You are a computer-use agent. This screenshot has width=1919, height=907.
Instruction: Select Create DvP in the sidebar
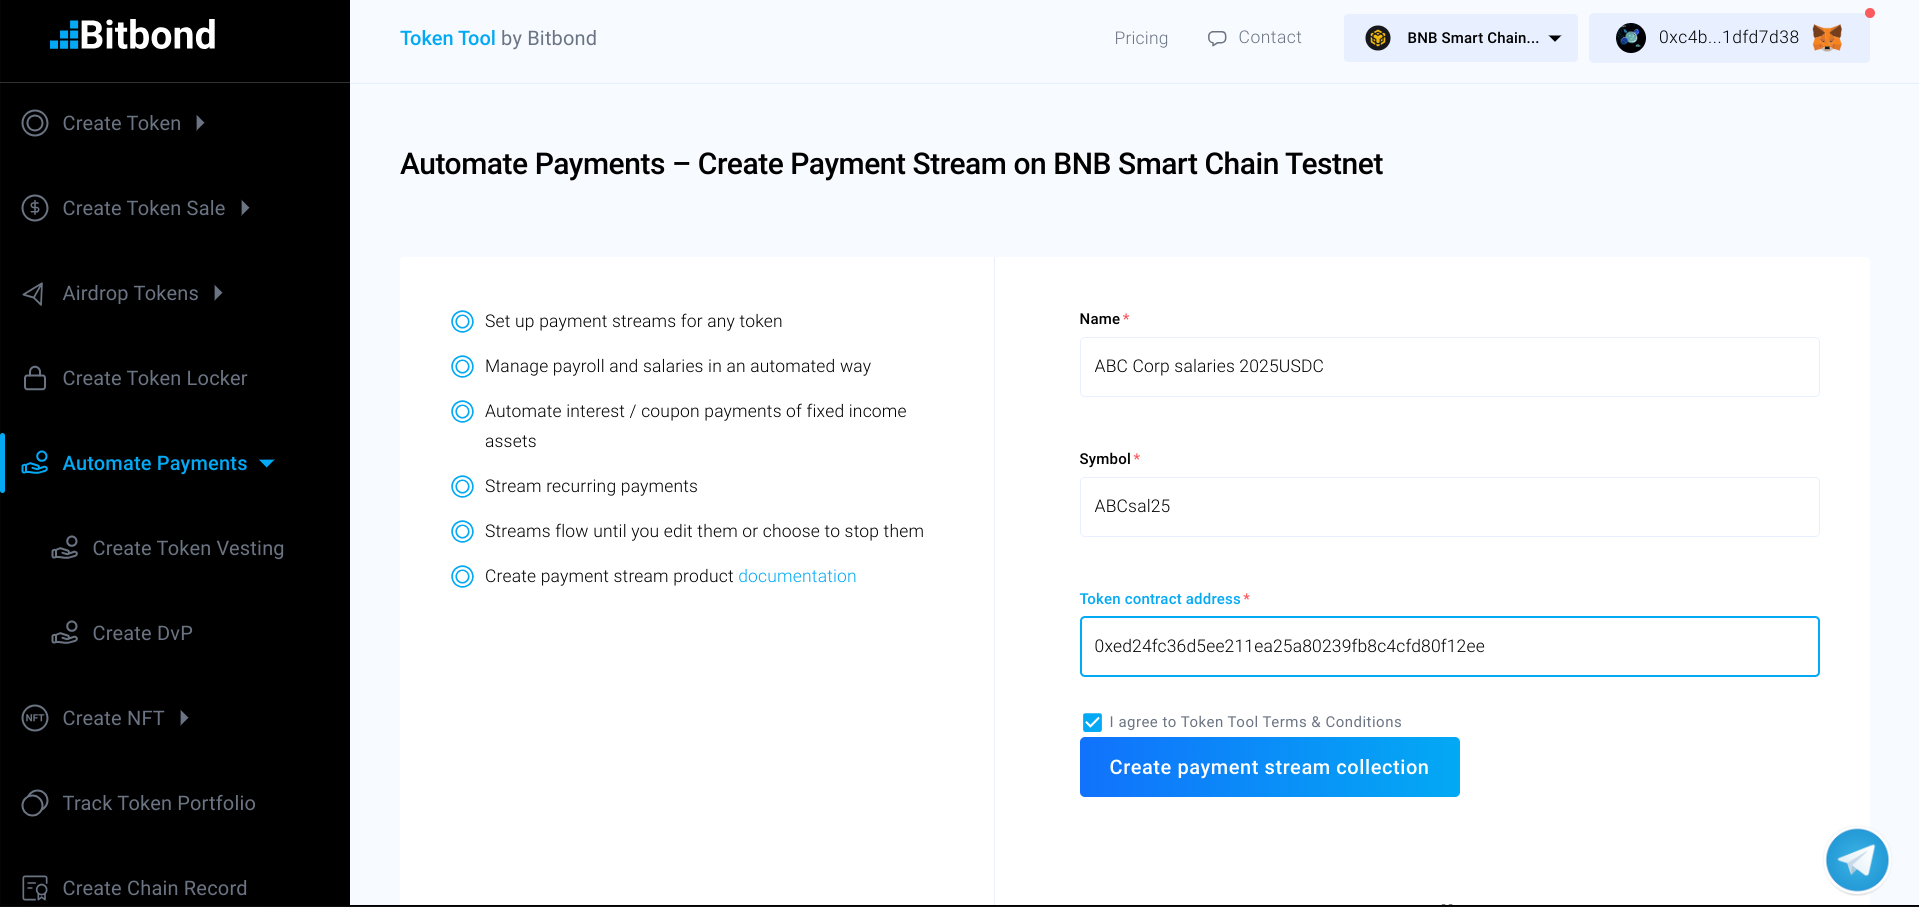click(x=142, y=633)
